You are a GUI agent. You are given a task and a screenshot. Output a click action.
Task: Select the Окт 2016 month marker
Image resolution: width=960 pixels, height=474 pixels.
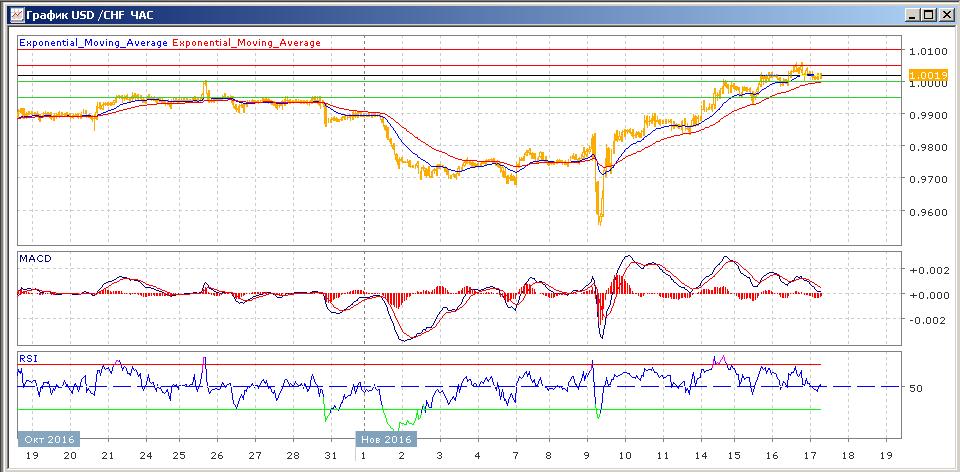pos(49,440)
